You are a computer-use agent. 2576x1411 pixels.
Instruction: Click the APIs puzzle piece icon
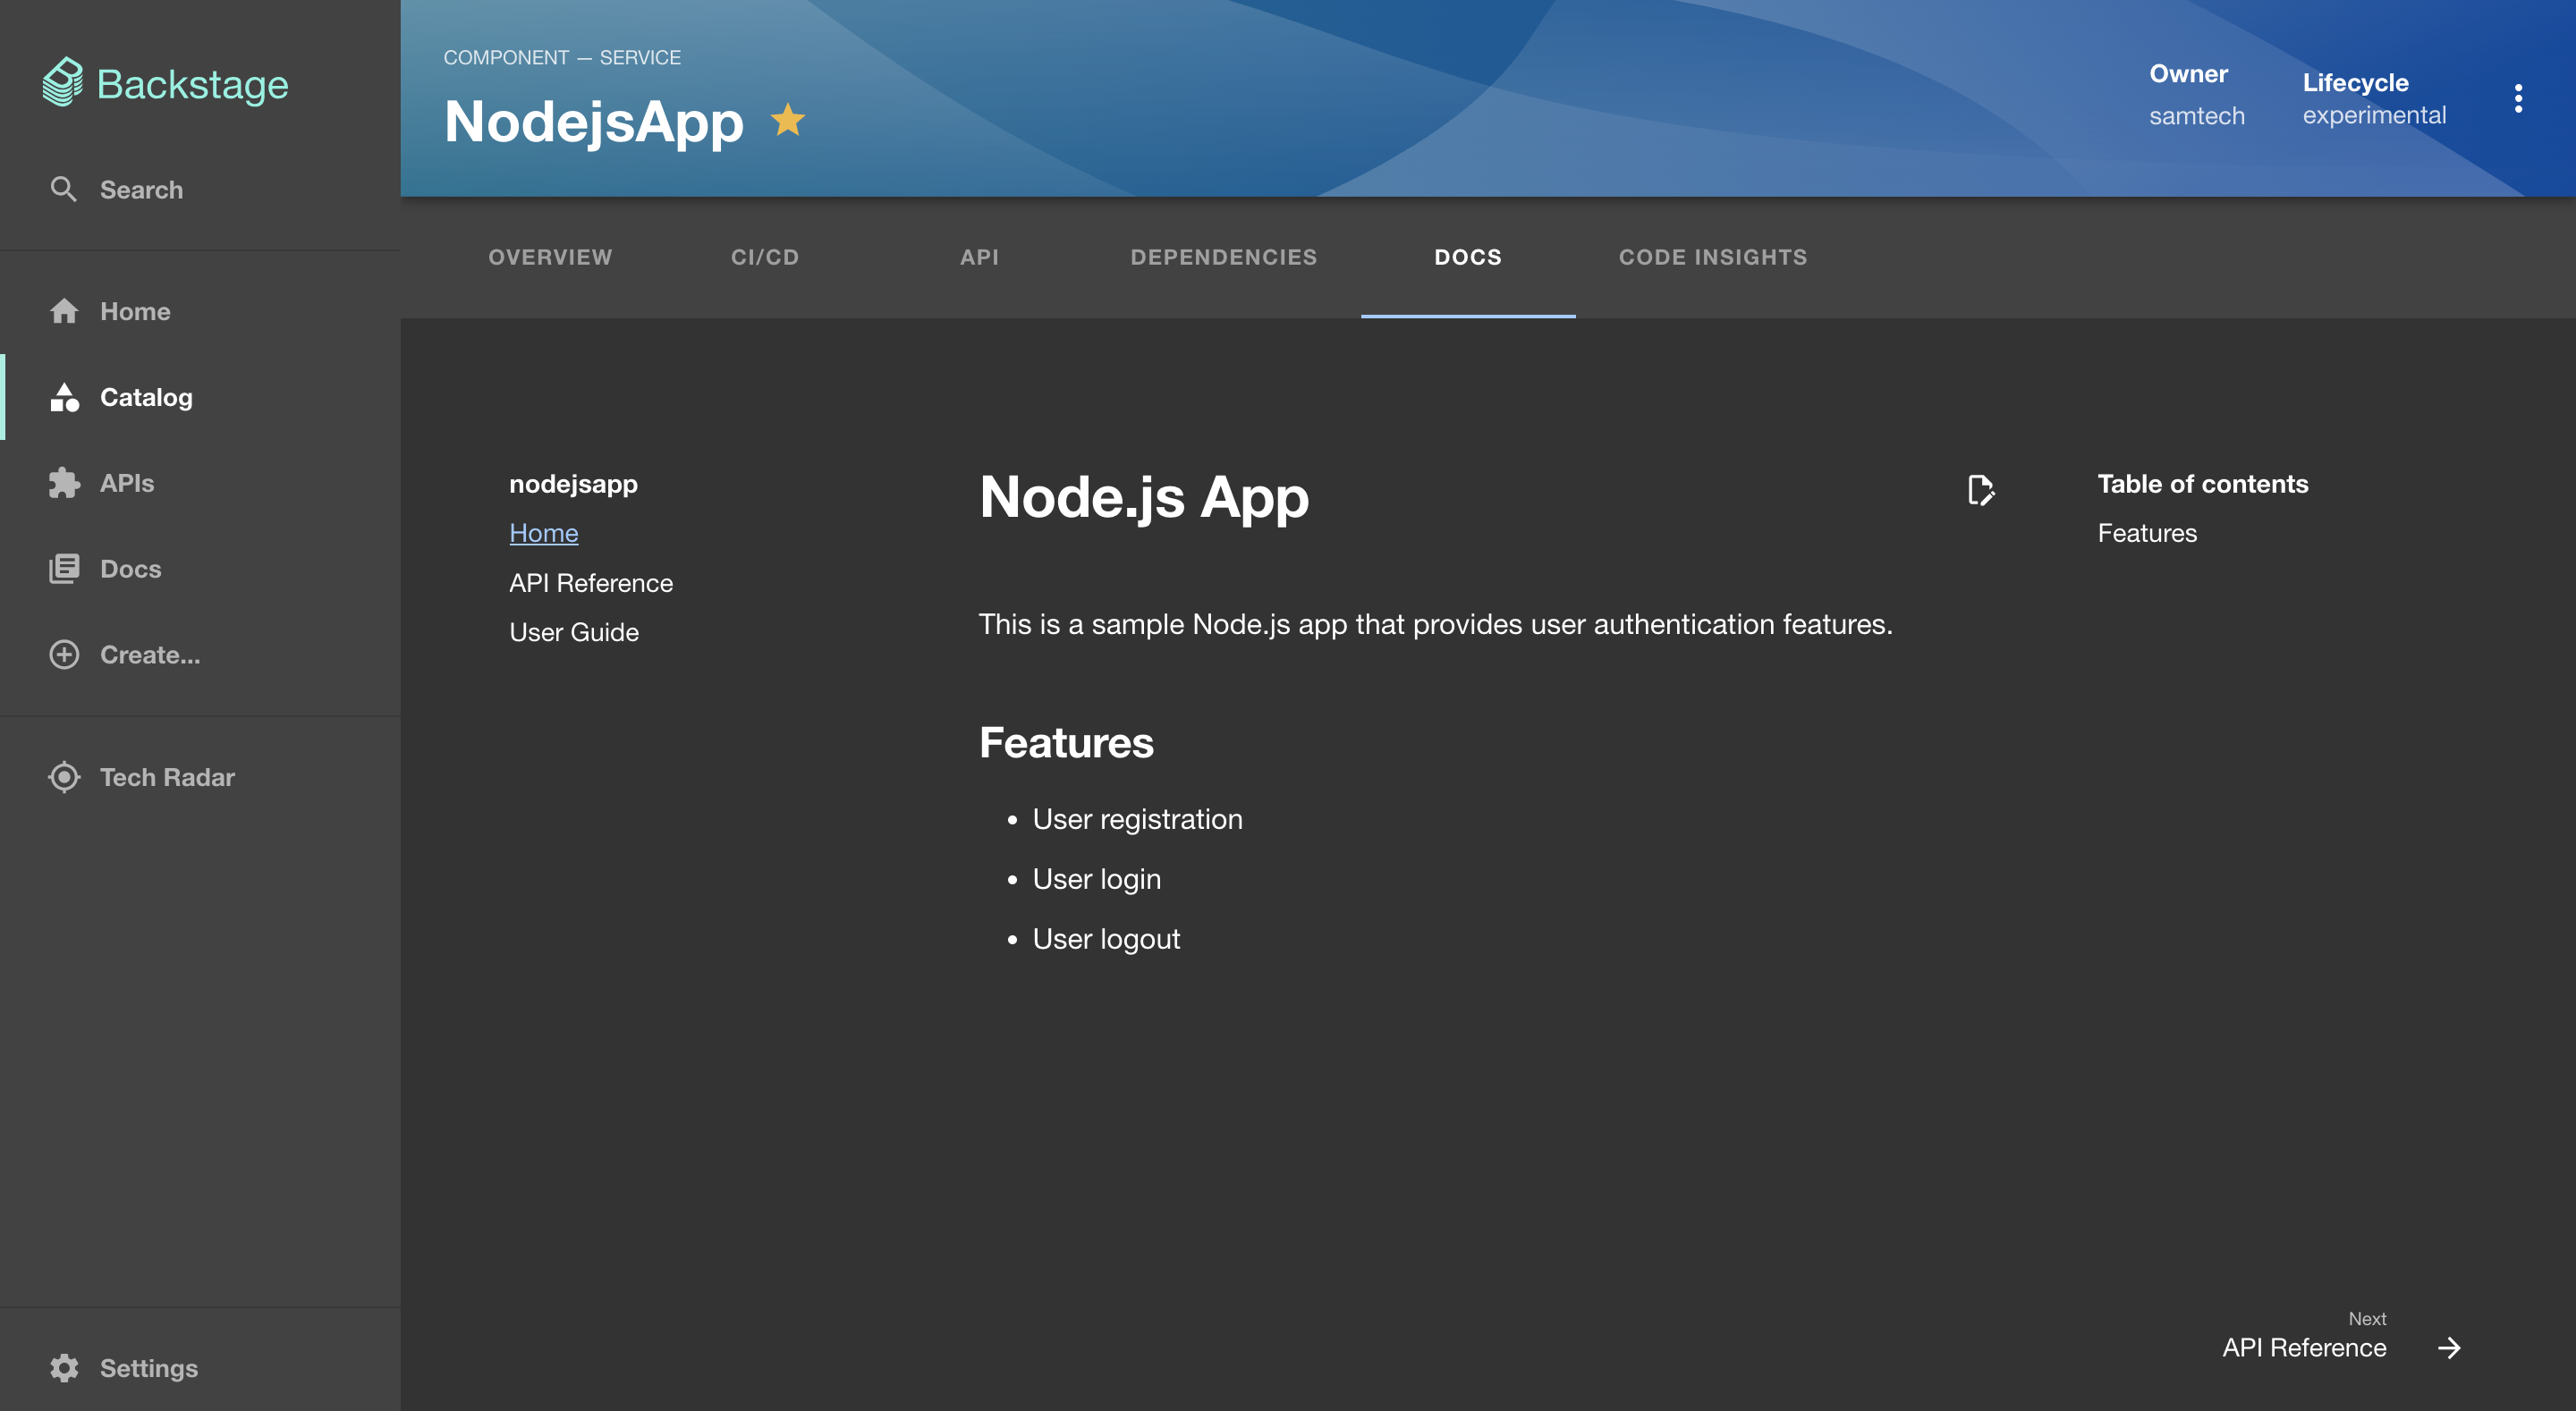(64, 483)
